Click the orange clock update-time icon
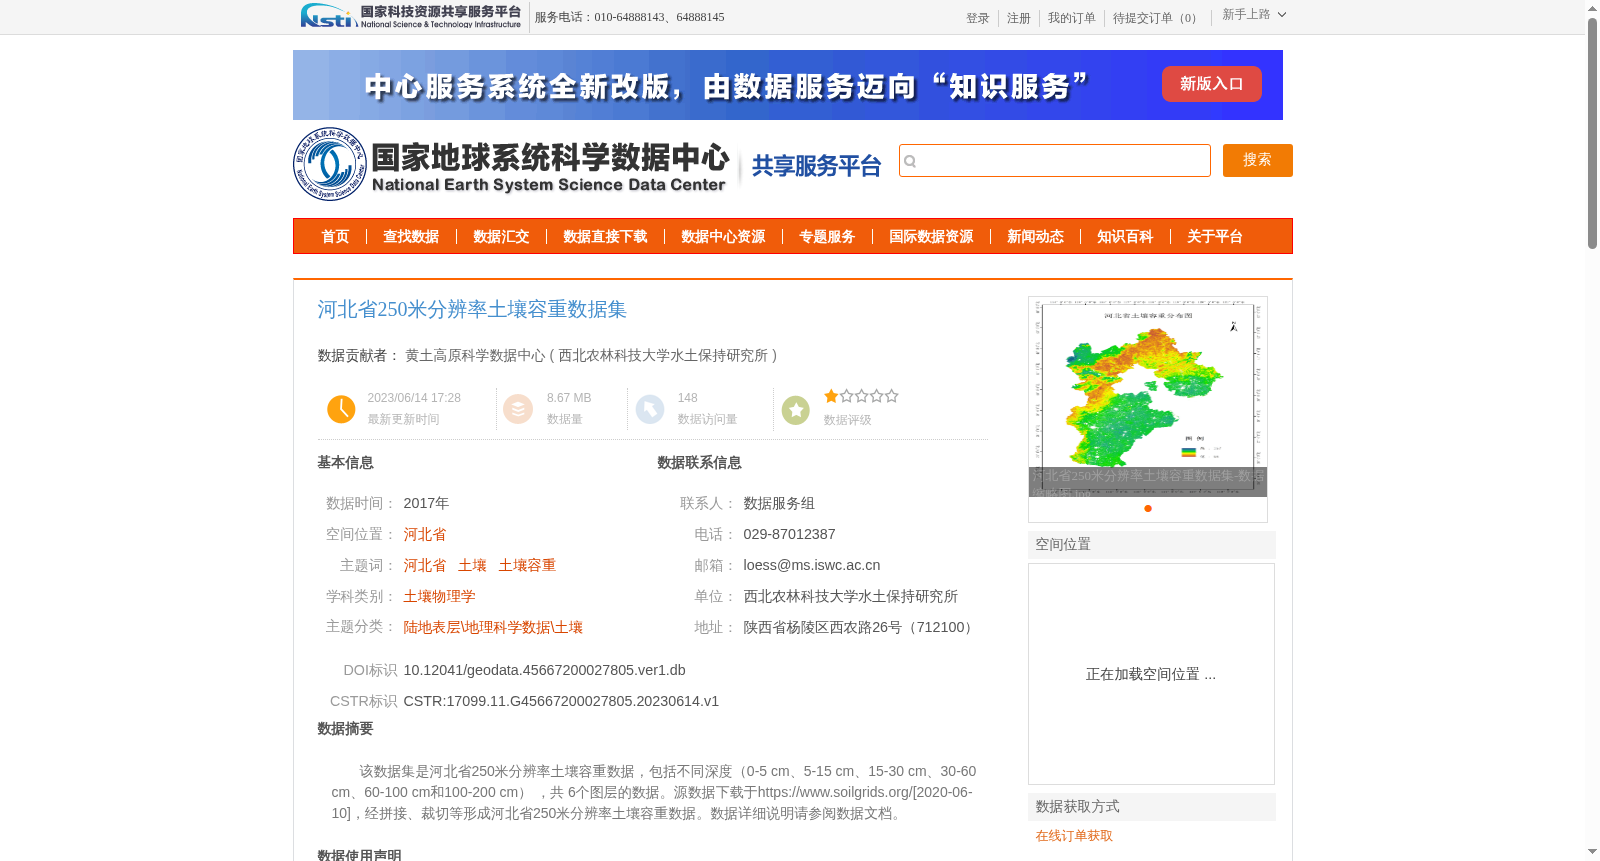The height and width of the screenshot is (861, 1600). (x=341, y=409)
